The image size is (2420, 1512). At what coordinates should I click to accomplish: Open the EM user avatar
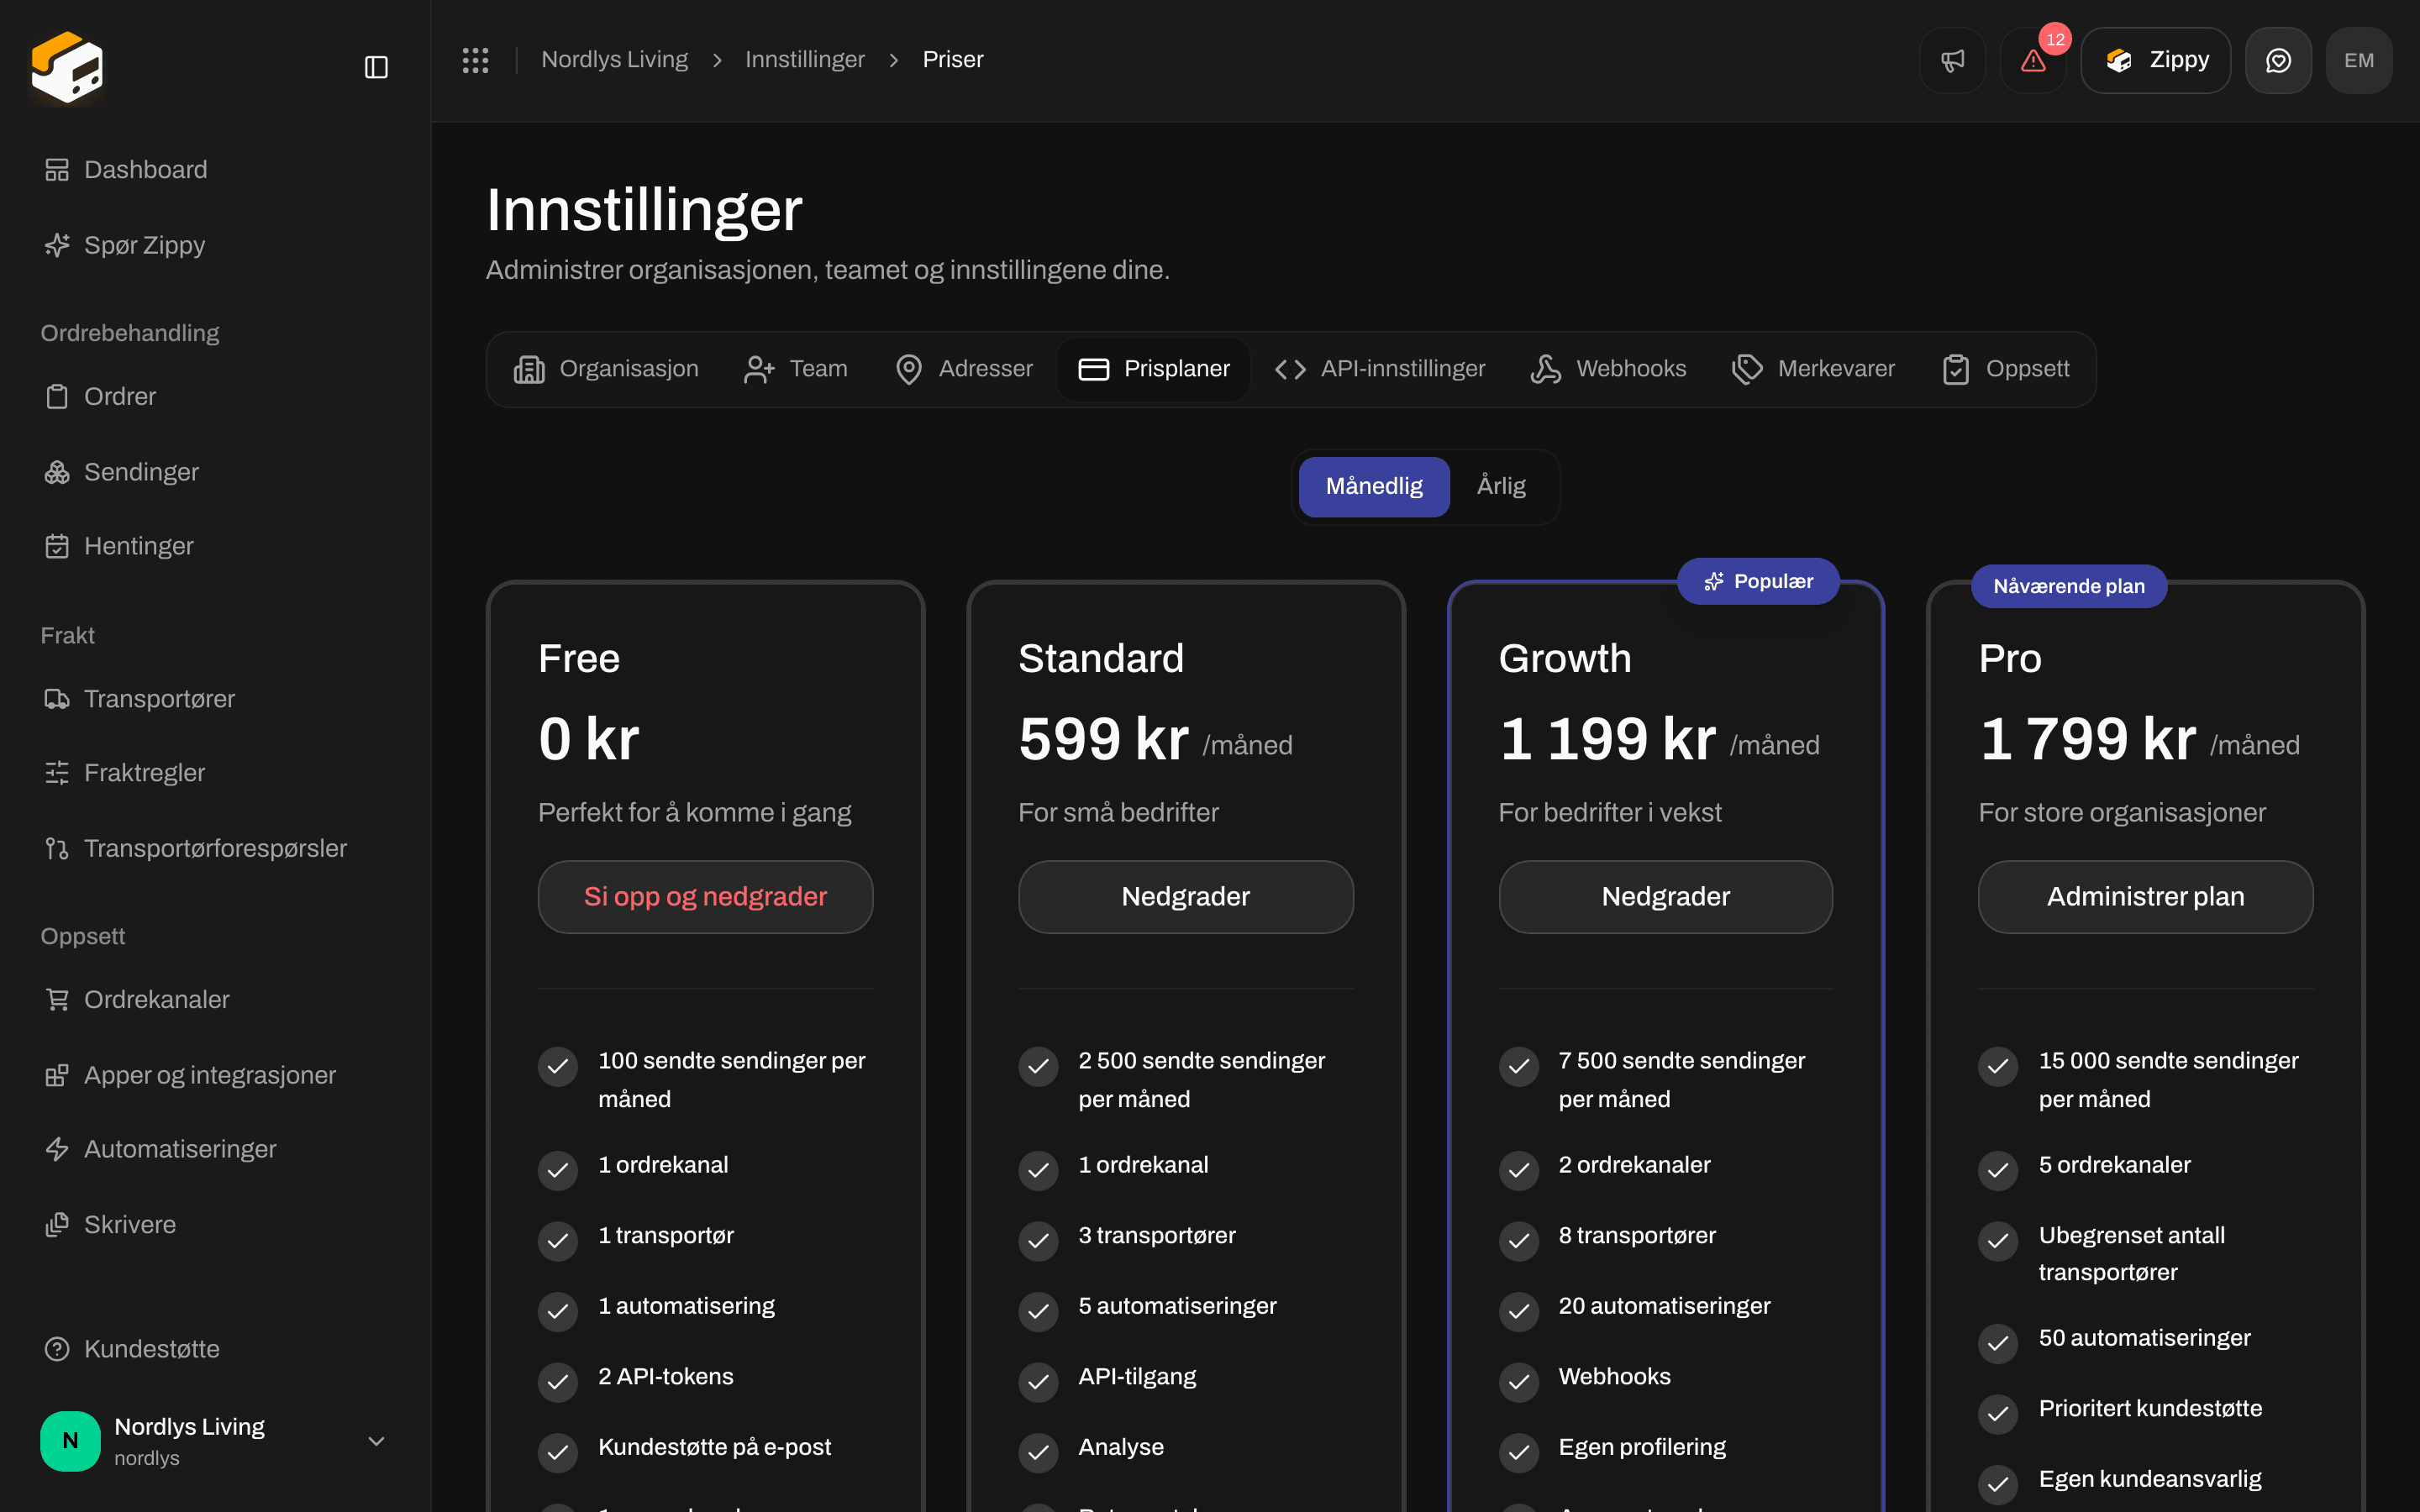click(x=2359, y=60)
